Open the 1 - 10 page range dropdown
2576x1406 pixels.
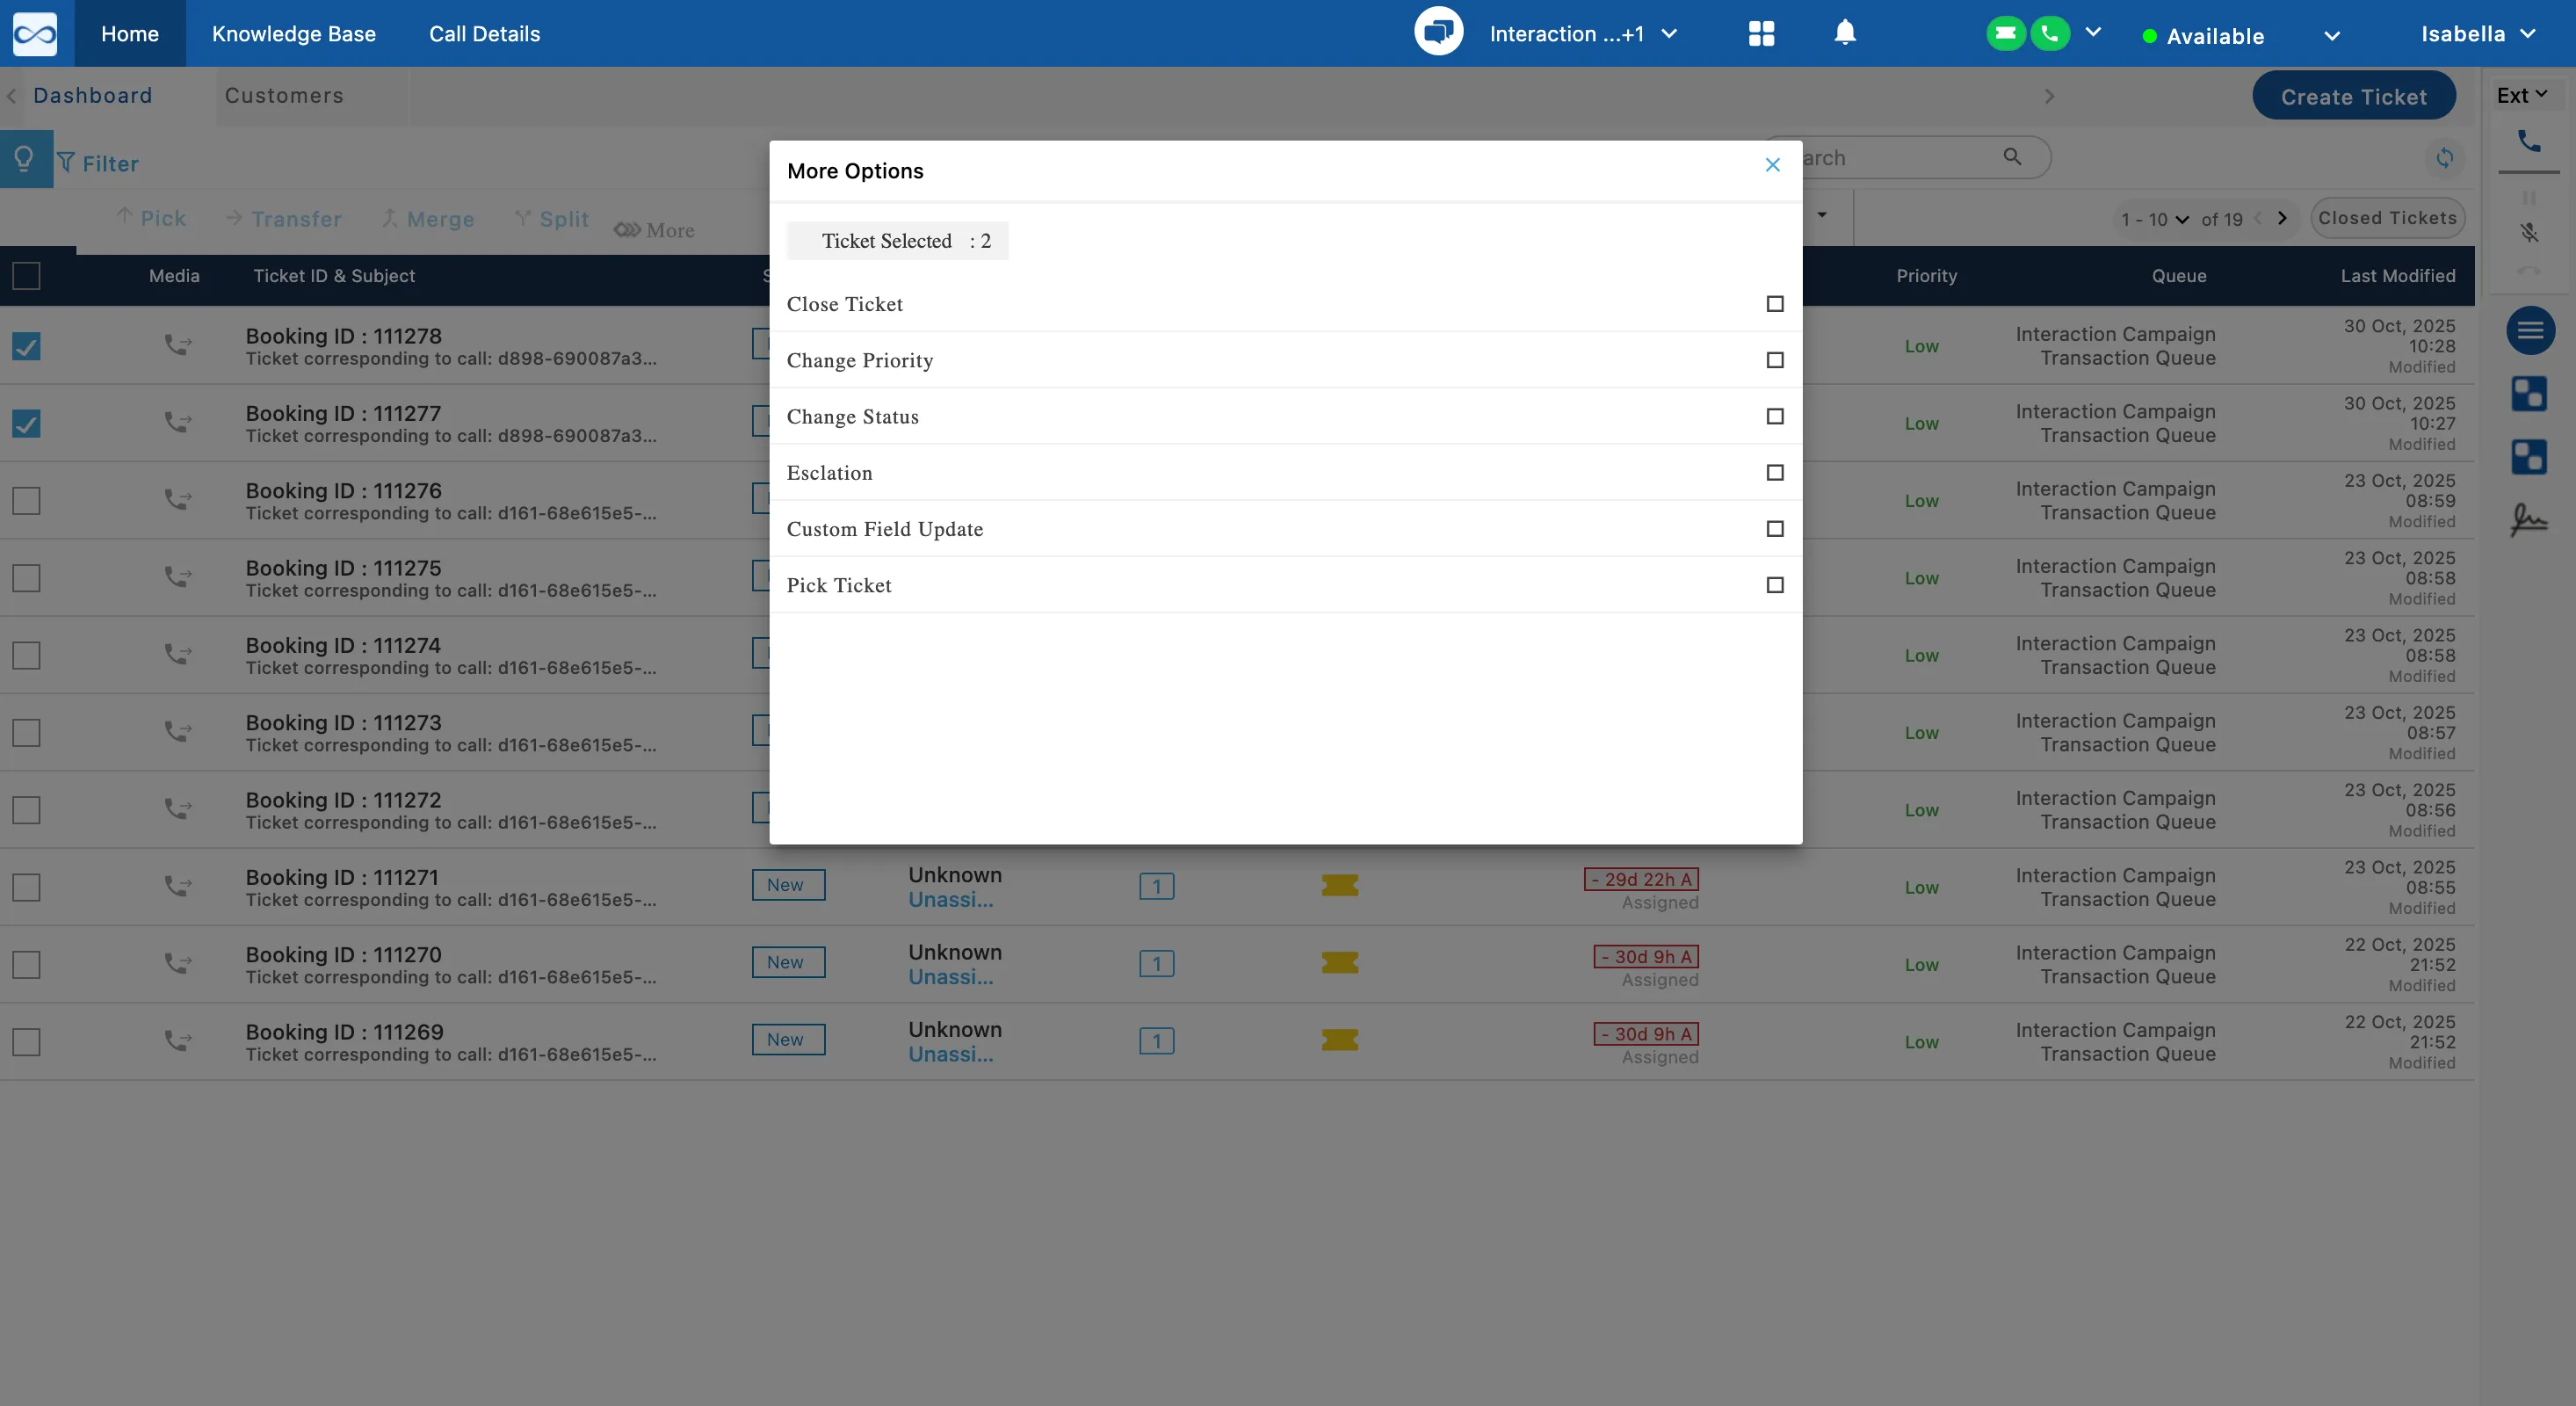click(x=2155, y=219)
